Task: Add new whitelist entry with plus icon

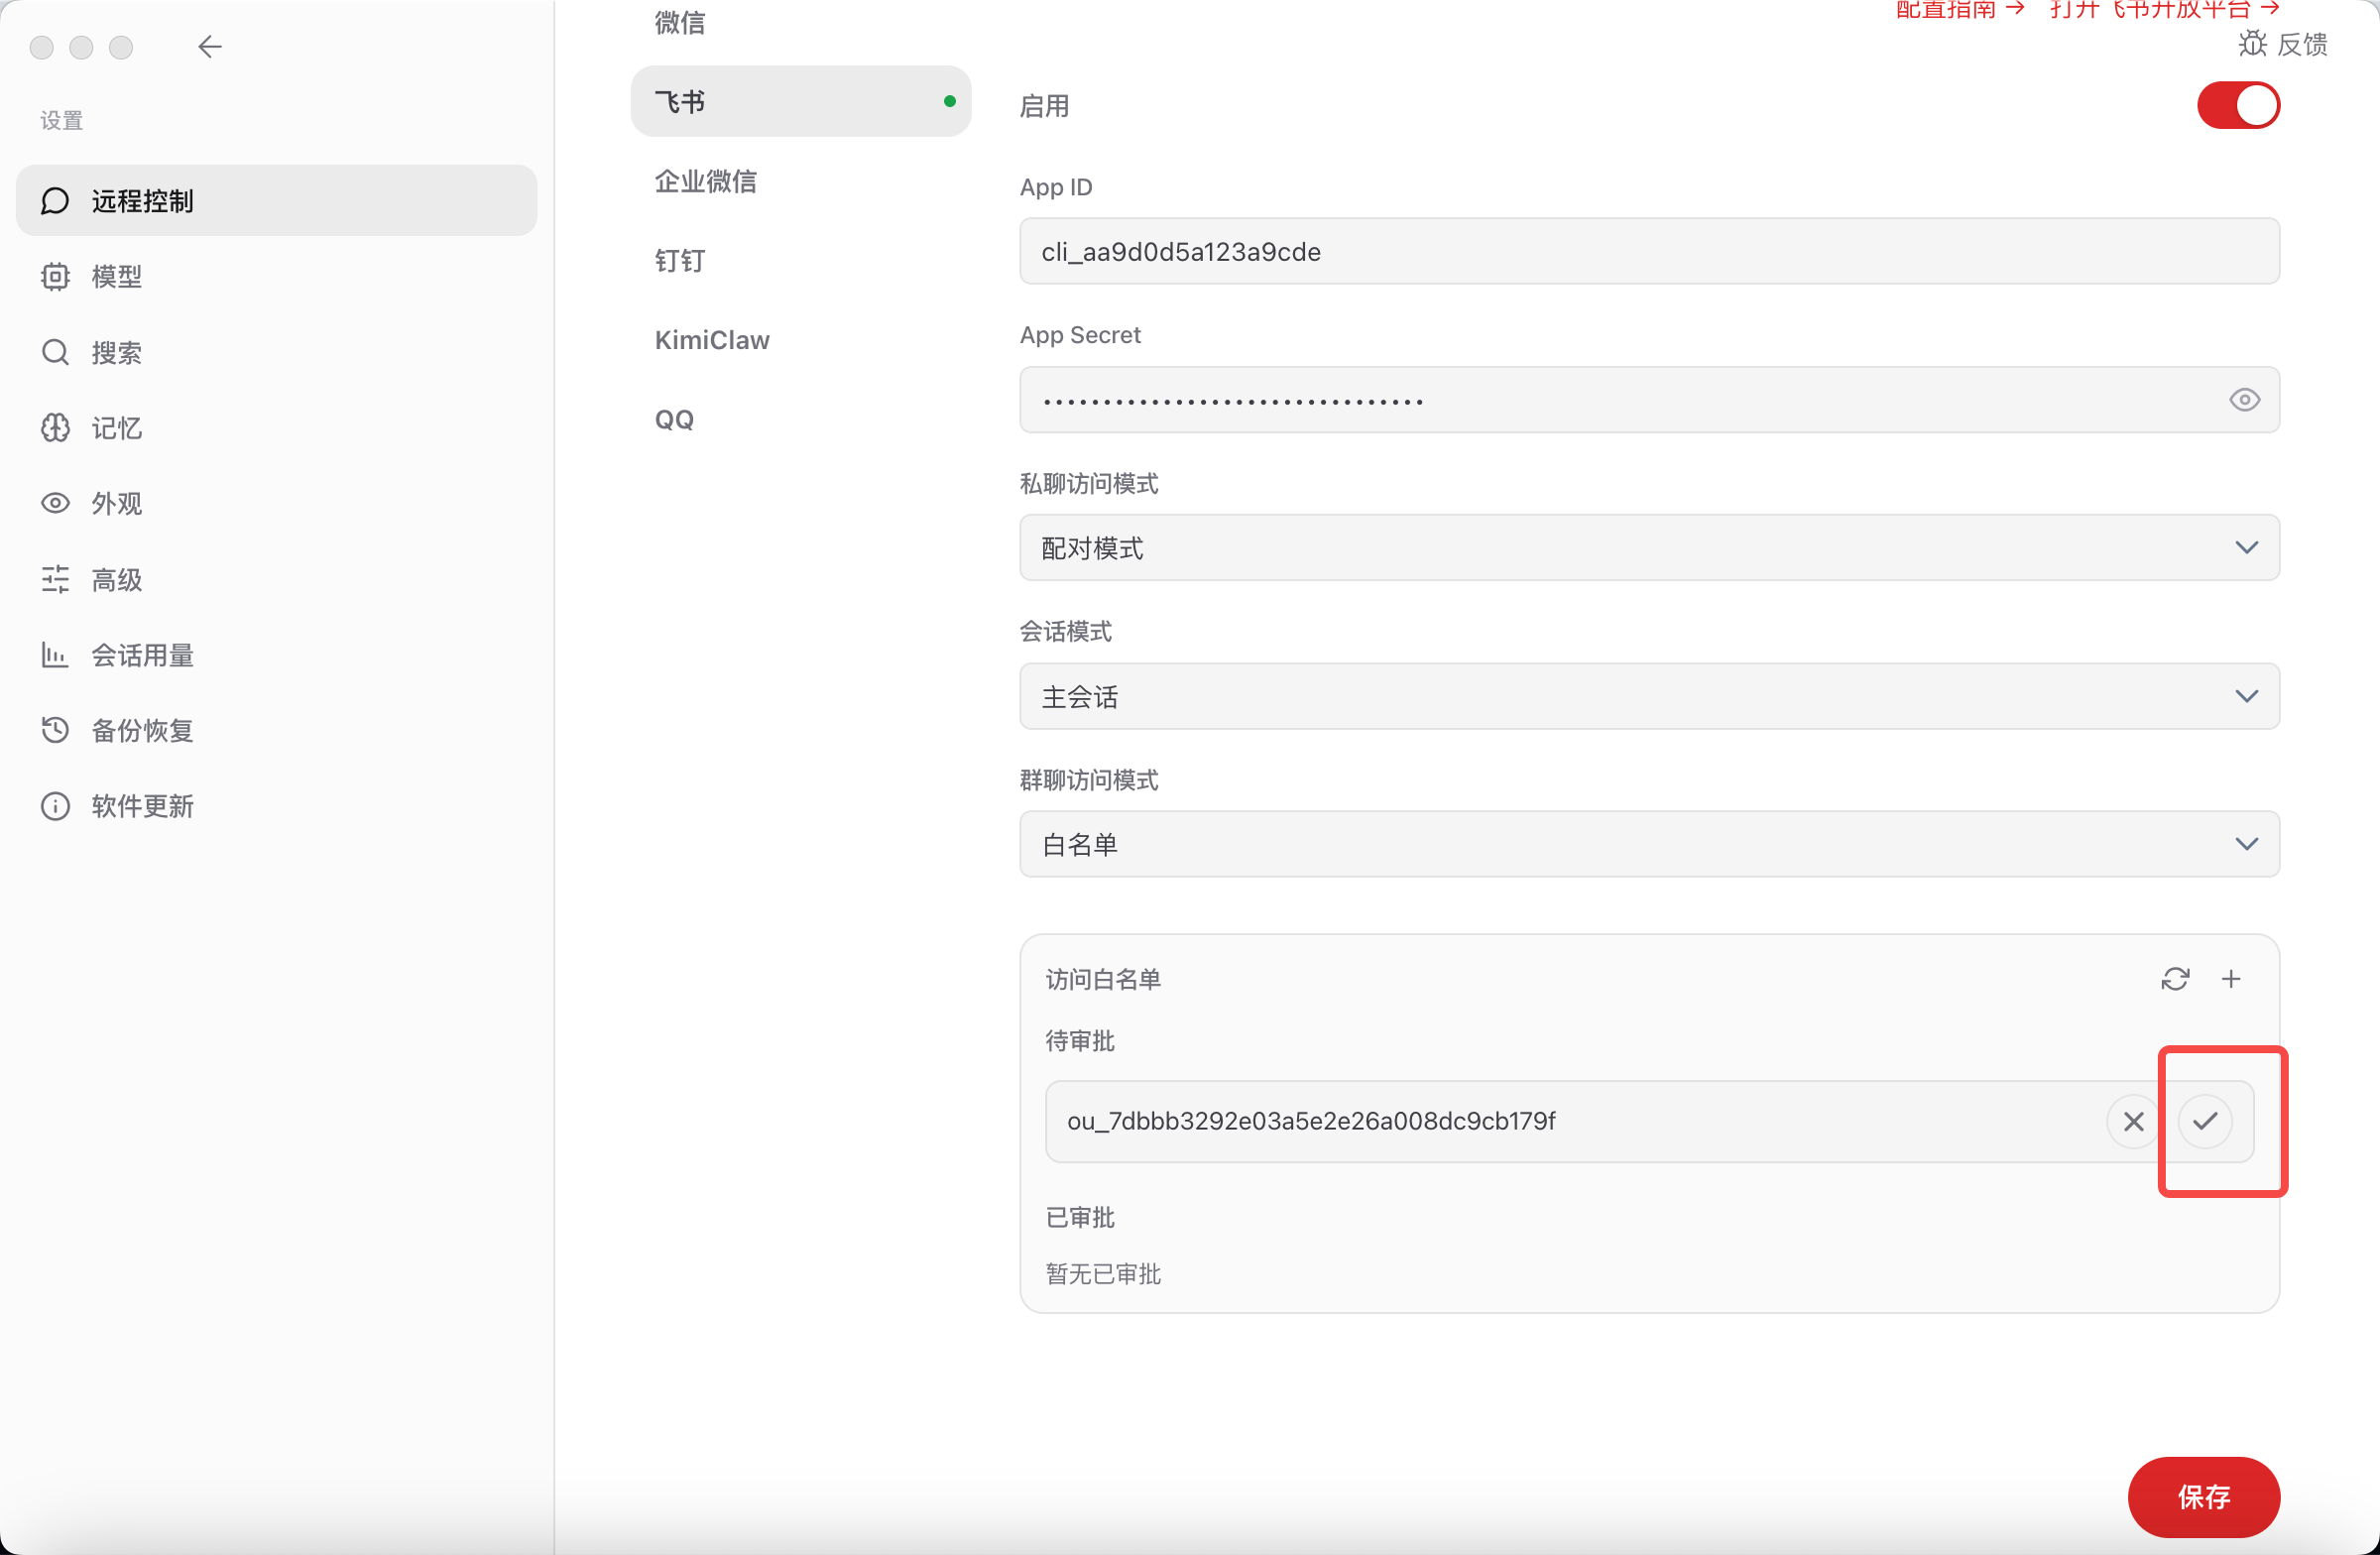Action: pos(2231,979)
